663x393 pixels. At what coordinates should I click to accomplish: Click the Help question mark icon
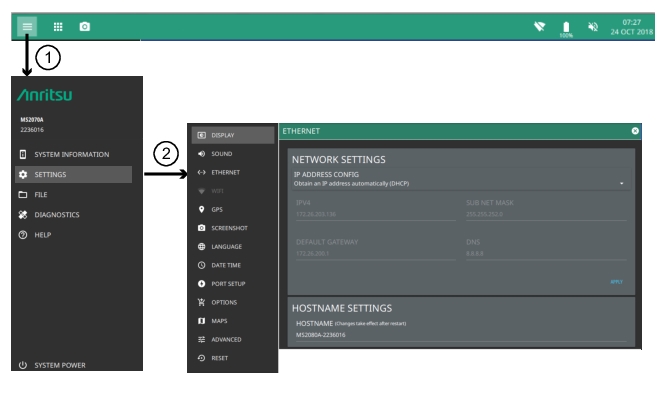23,235
